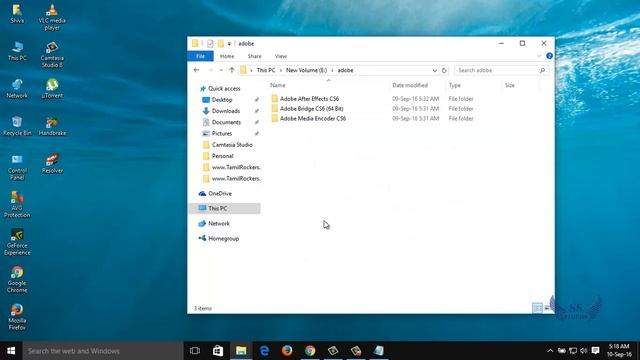Open Handbrake desktop shortcut
Screen dimensions: 640x360
[52, 126]
